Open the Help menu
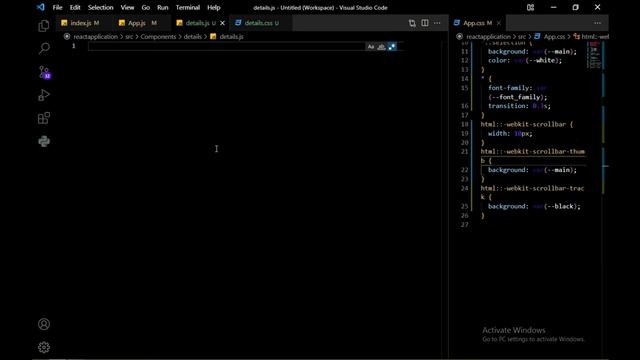This screenshot has width=640, height=360. (x=213, y=7)
